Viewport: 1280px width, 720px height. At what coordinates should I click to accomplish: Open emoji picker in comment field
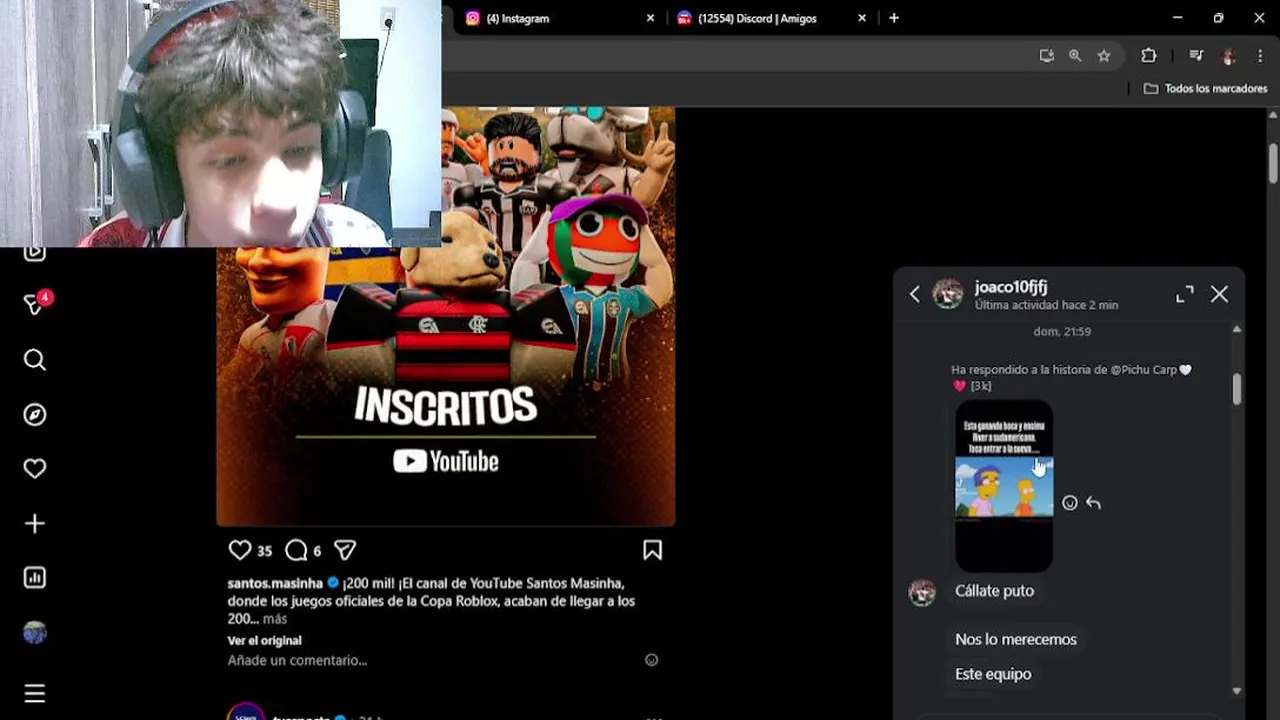(651, 660)
